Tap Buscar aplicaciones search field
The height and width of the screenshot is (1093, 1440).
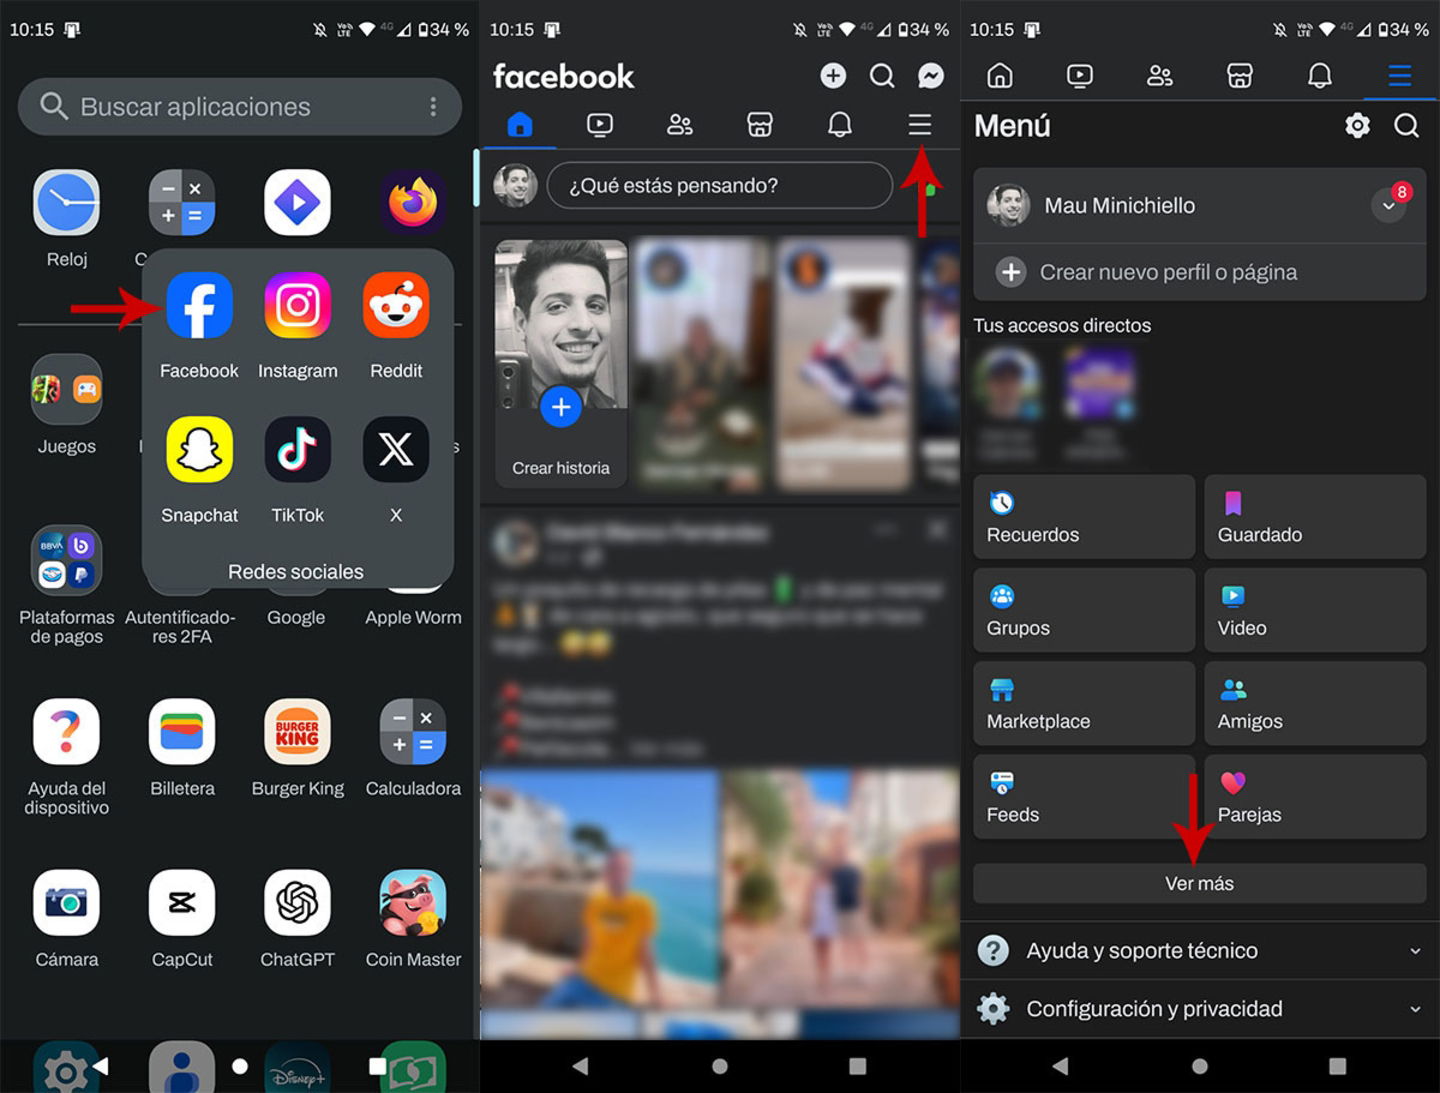(240, 107)
